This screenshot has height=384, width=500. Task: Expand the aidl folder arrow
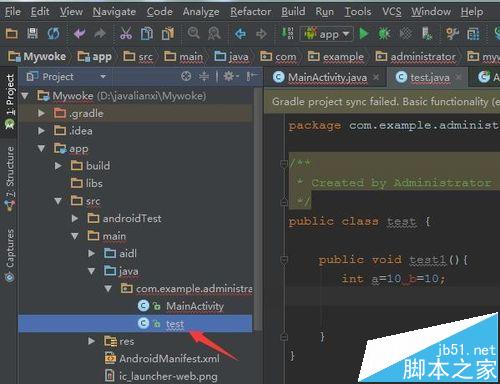click(x=91, y=254)
